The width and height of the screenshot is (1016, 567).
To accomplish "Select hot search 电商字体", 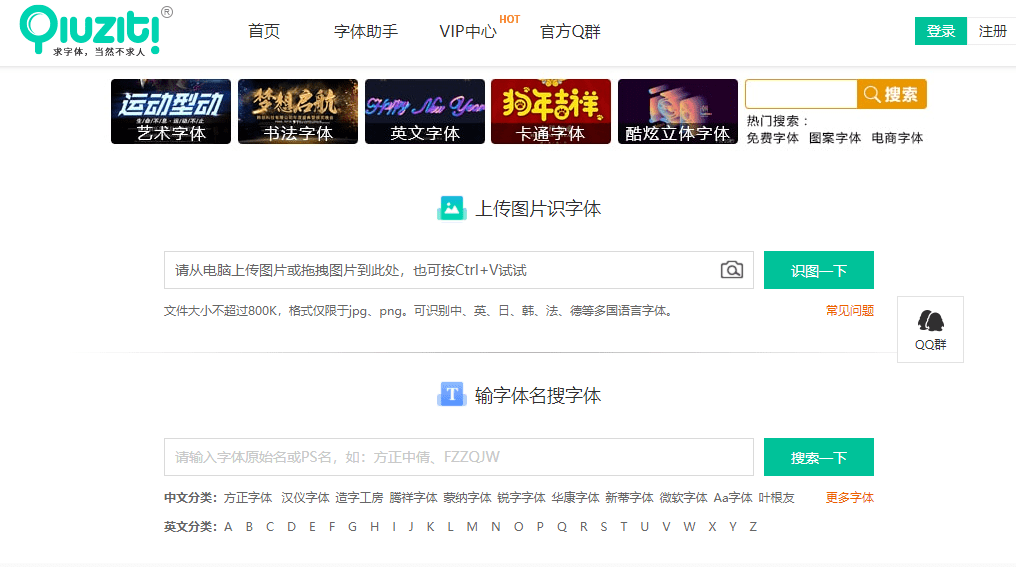I will click(x=897, y=138).
